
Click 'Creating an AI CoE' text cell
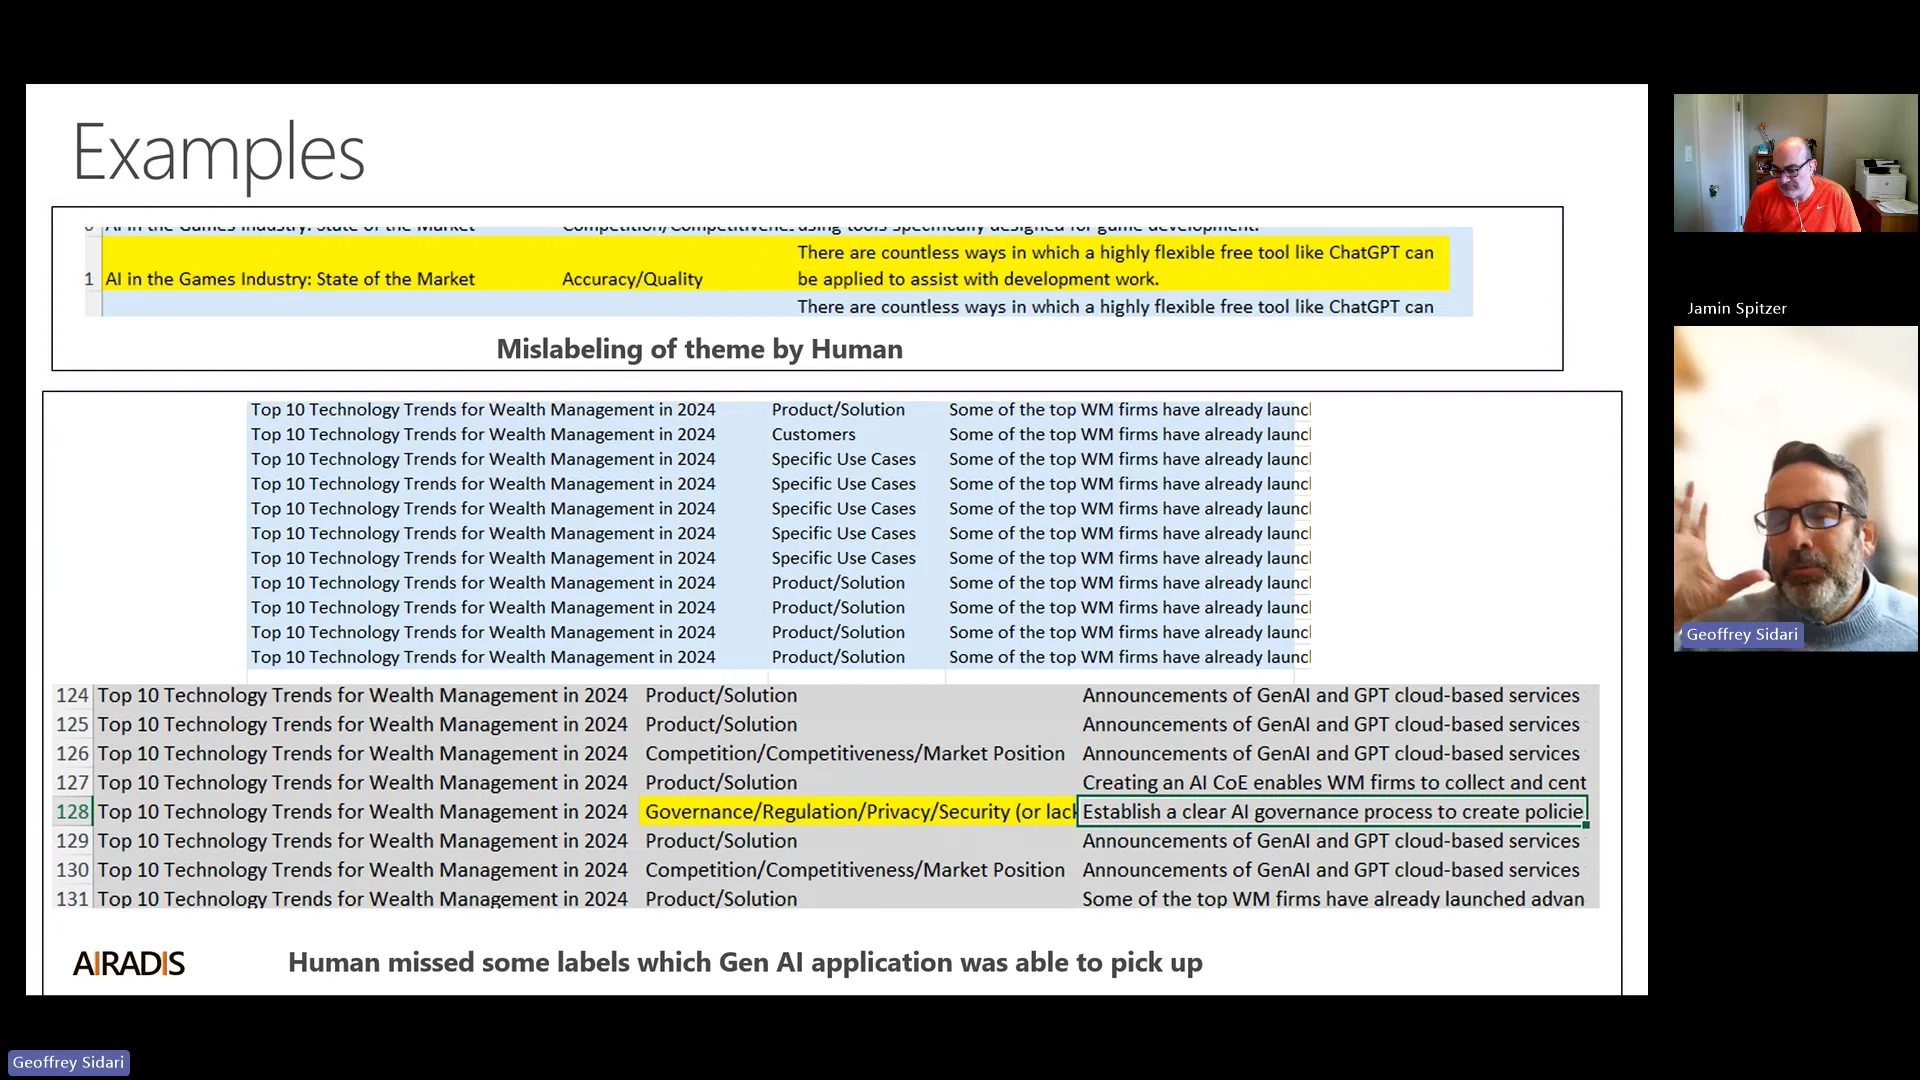(1333, 783)
